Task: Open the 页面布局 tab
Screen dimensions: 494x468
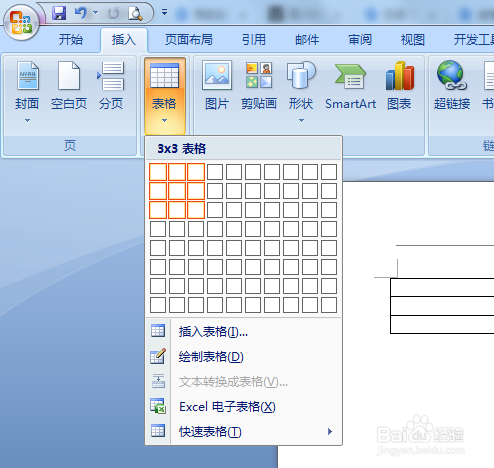Action: [x=189, y=40]
